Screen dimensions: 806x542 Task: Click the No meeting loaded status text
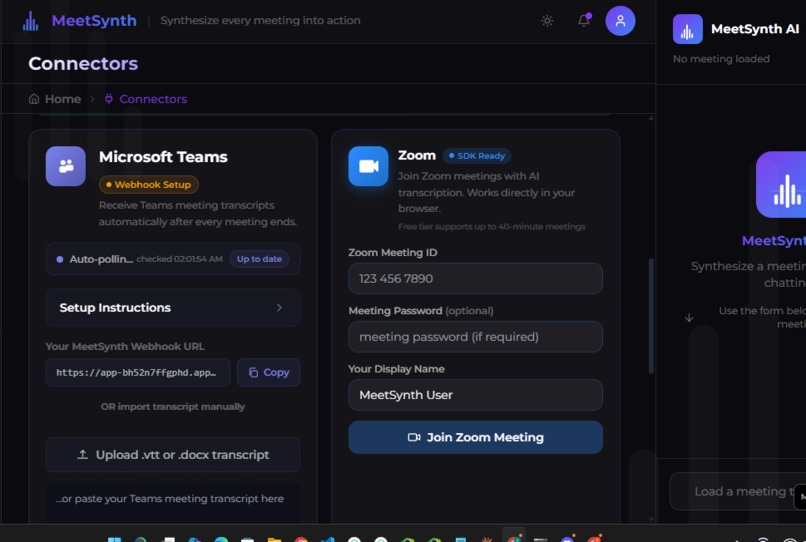pos(721,59)
